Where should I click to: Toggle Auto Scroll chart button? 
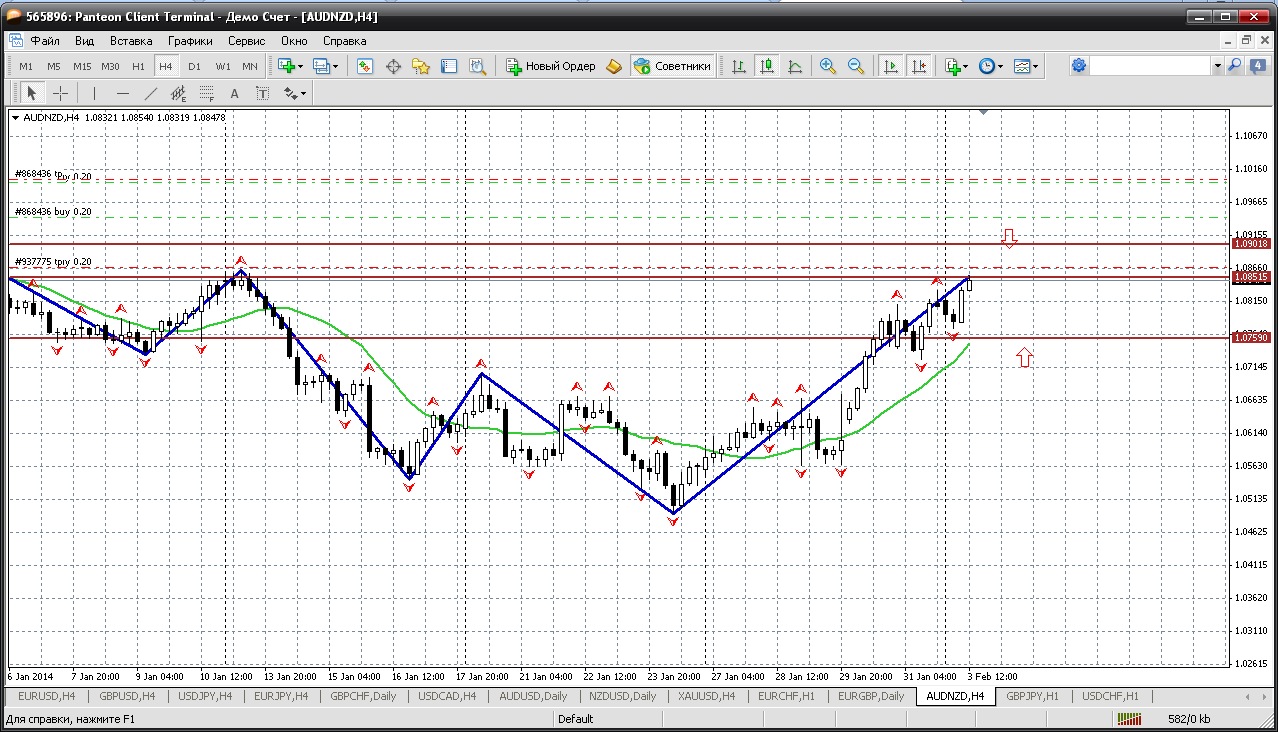coord(889,66)
